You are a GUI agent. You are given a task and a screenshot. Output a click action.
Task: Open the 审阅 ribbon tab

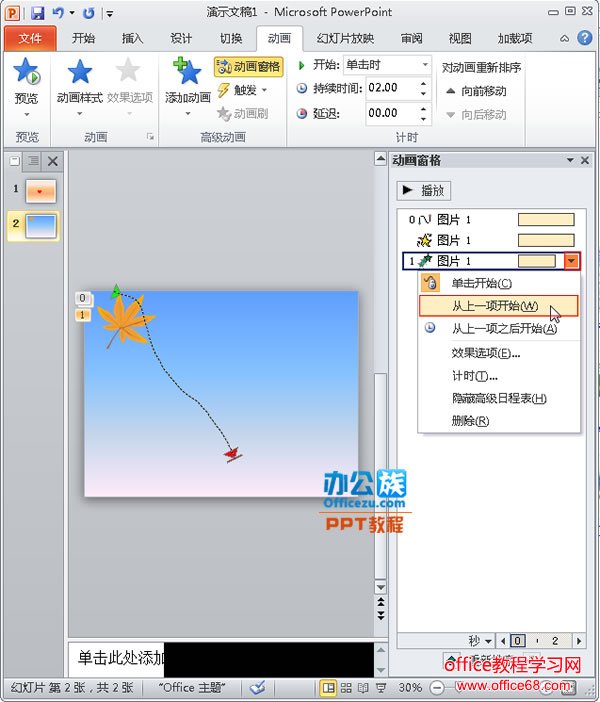tap(411, 39)
